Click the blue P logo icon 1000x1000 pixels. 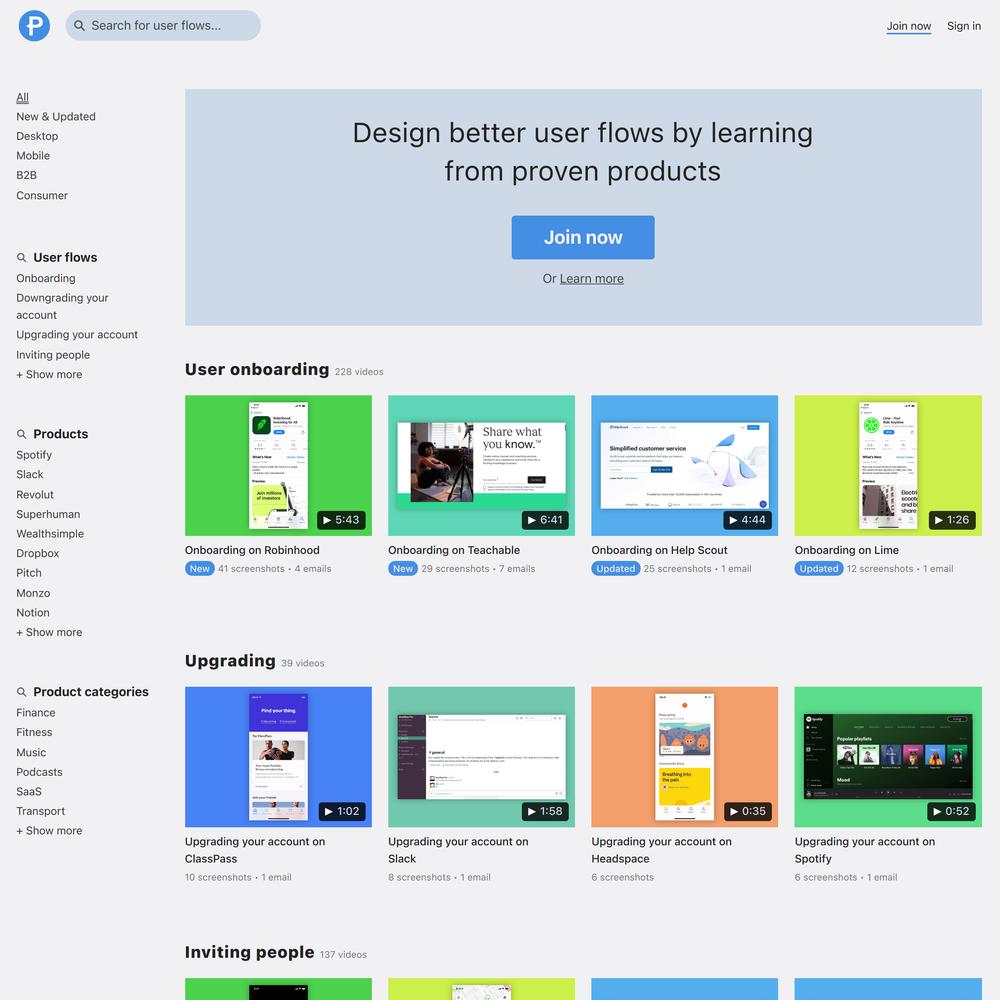(x=34, y=26)
